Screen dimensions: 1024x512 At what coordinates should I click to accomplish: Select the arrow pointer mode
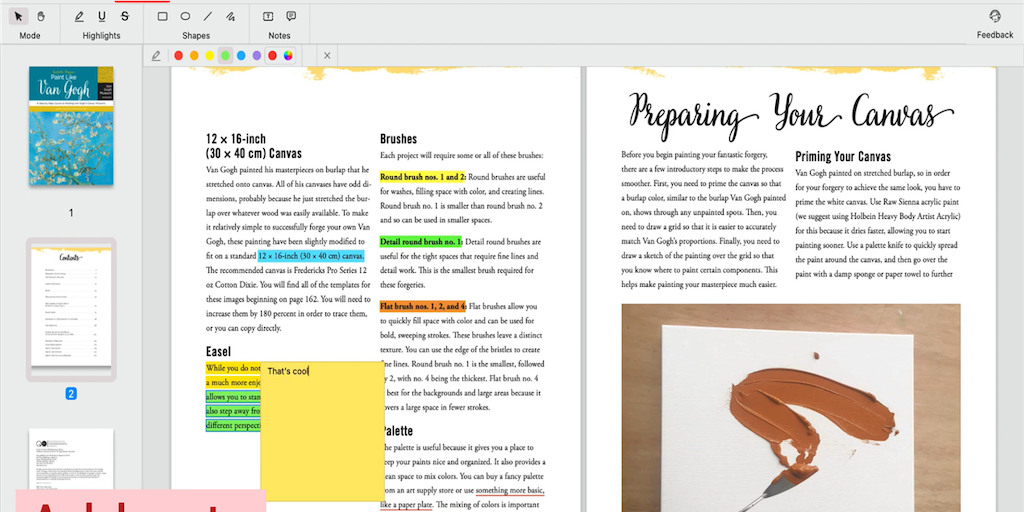coord(18,16)
